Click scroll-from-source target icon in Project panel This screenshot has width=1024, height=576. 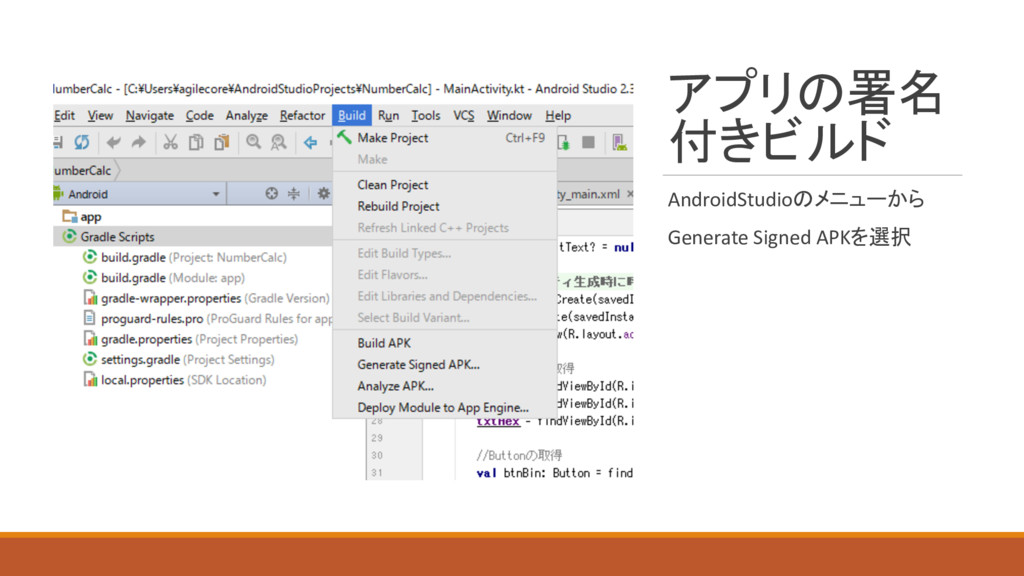(x=272, y=193)
